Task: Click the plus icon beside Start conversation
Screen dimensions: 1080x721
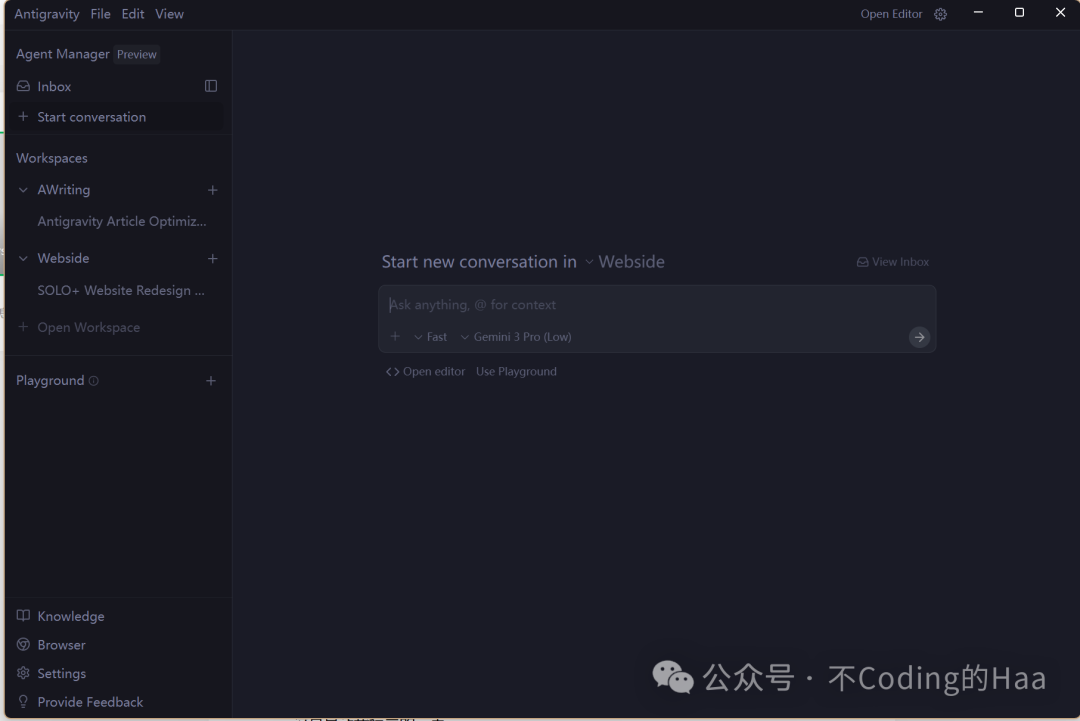Action: point(23,116)
